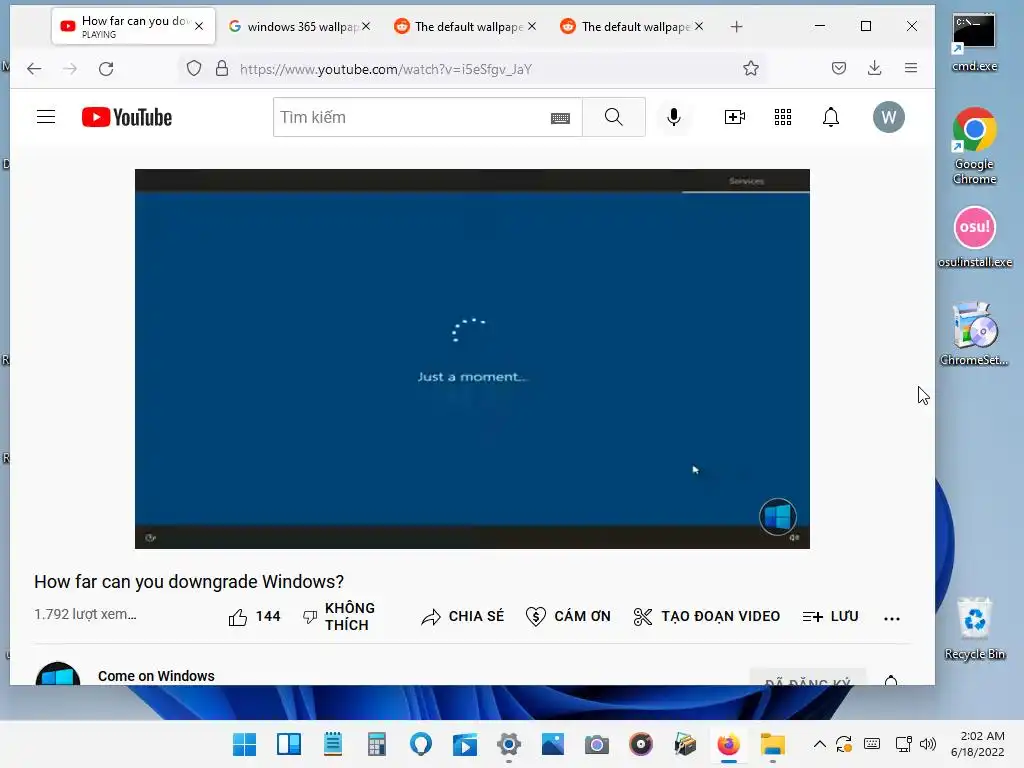
Task: Open the Tips lightbulb app in taskbar
Action: (x=421, y=744)
